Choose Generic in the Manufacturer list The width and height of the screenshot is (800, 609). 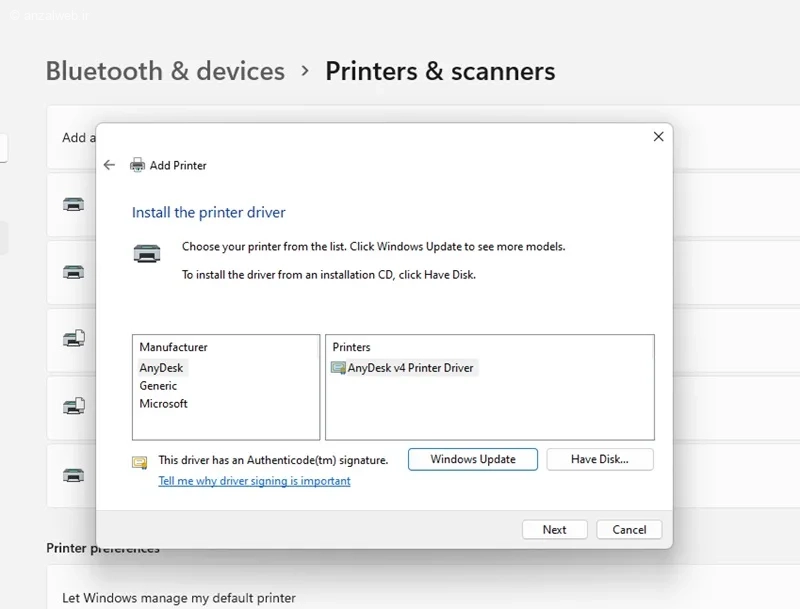pos(158,386)
